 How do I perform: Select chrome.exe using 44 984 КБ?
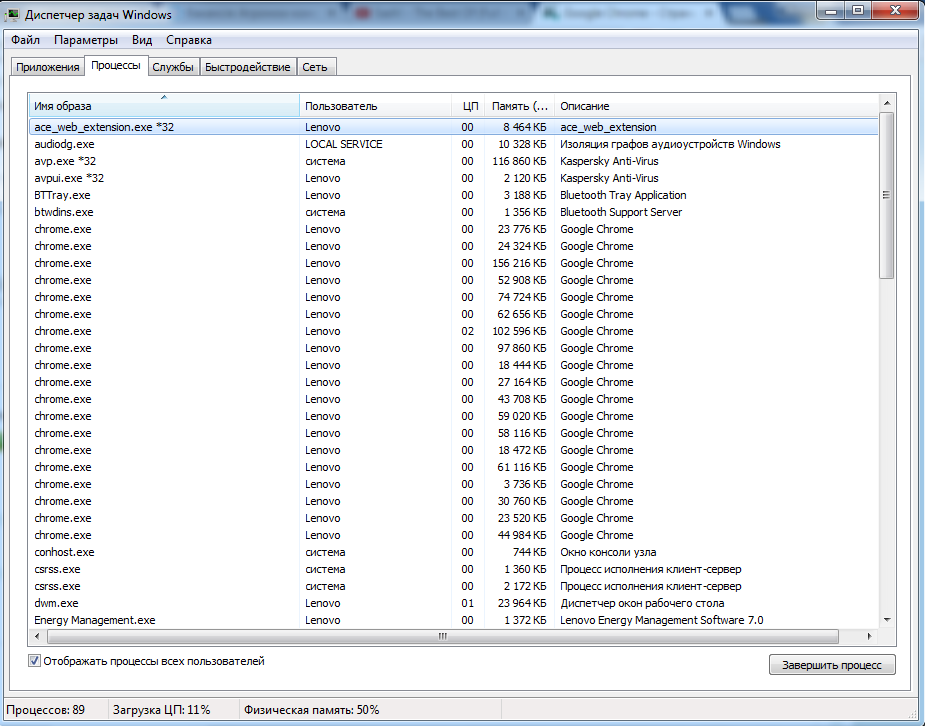coord(453,535)
